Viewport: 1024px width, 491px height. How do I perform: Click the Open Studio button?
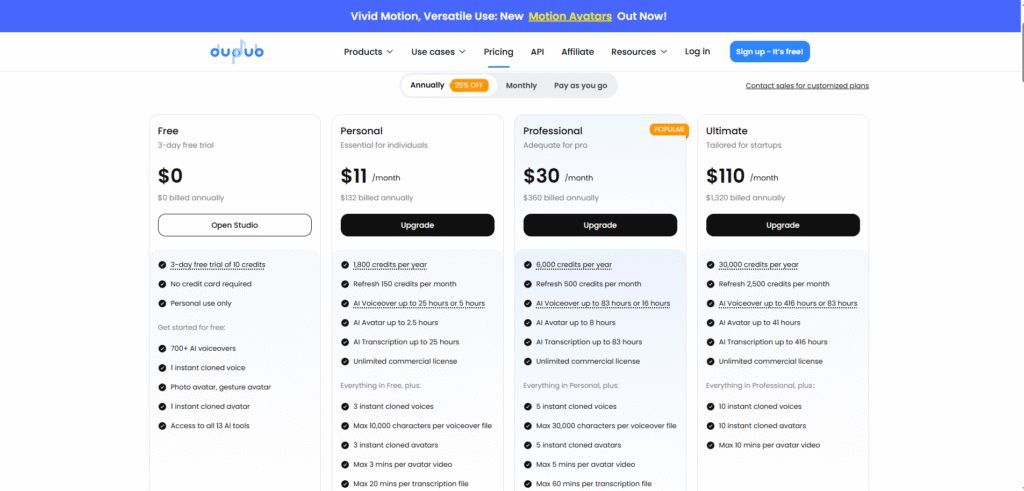(235, 225)
